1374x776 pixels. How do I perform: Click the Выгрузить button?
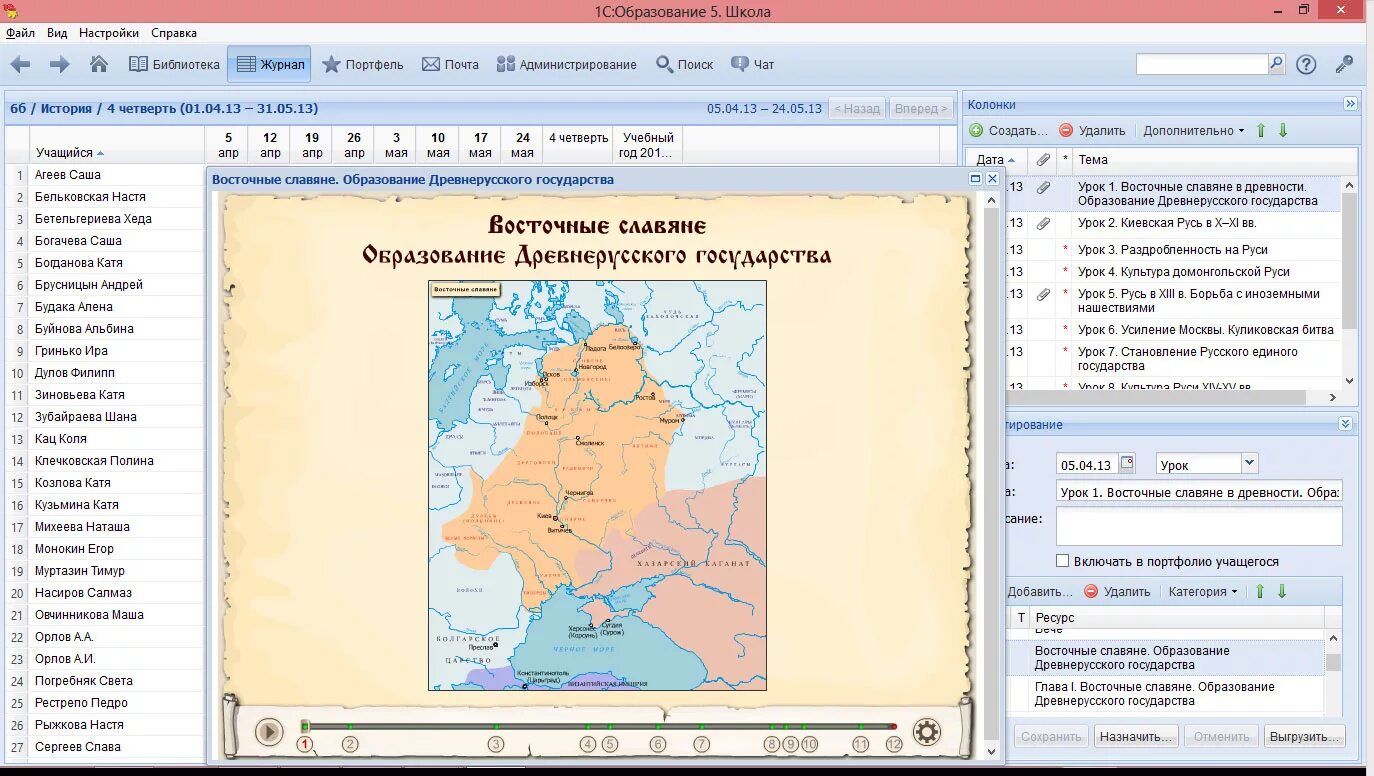(1304, 736)
